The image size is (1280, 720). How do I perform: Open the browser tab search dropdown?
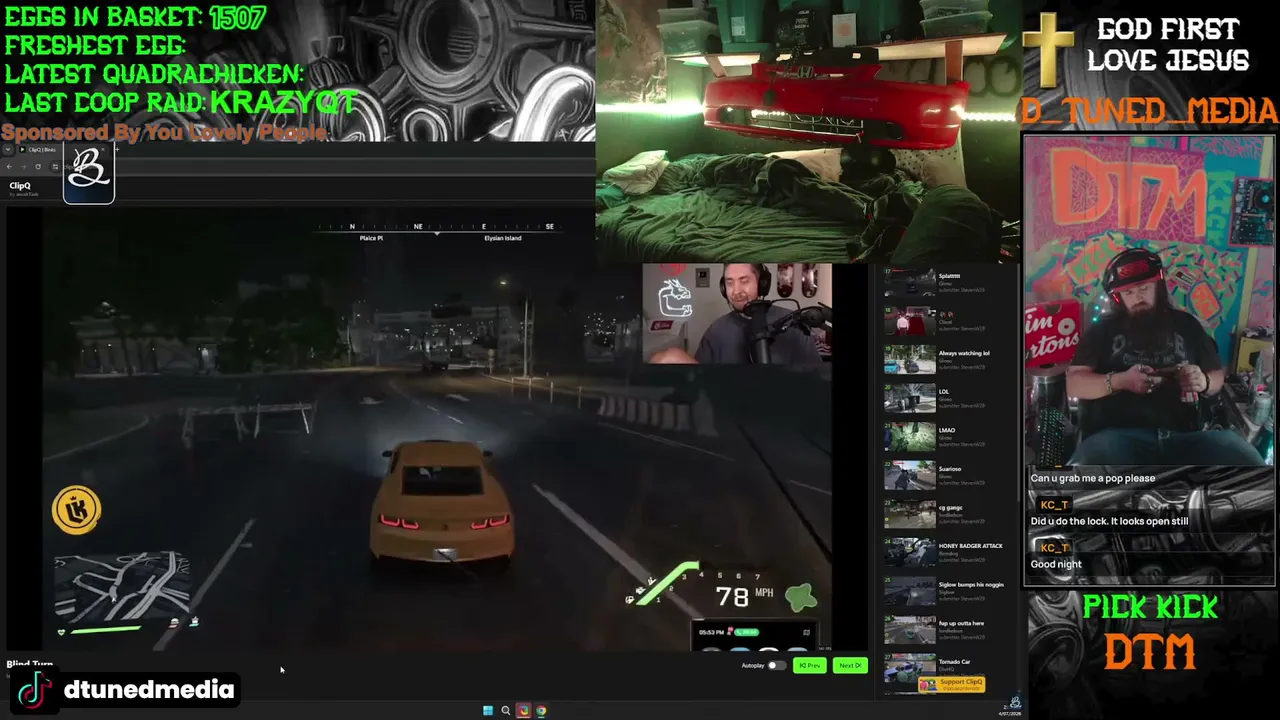click(x=8, y=150)
